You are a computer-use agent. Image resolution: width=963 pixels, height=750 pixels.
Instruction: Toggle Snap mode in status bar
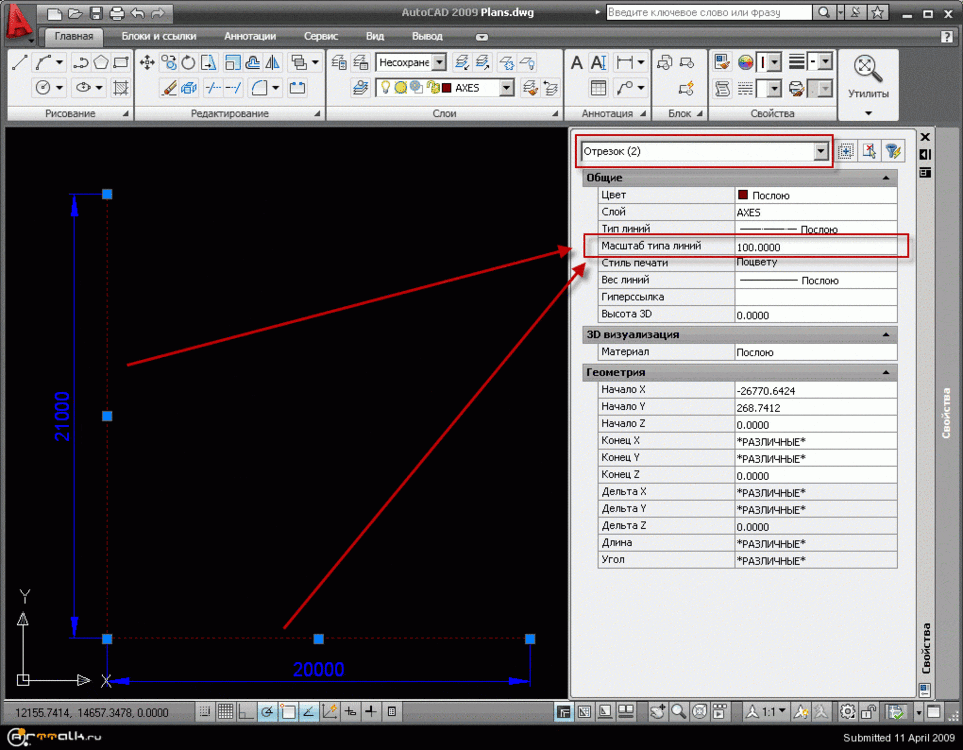point(205,712)
